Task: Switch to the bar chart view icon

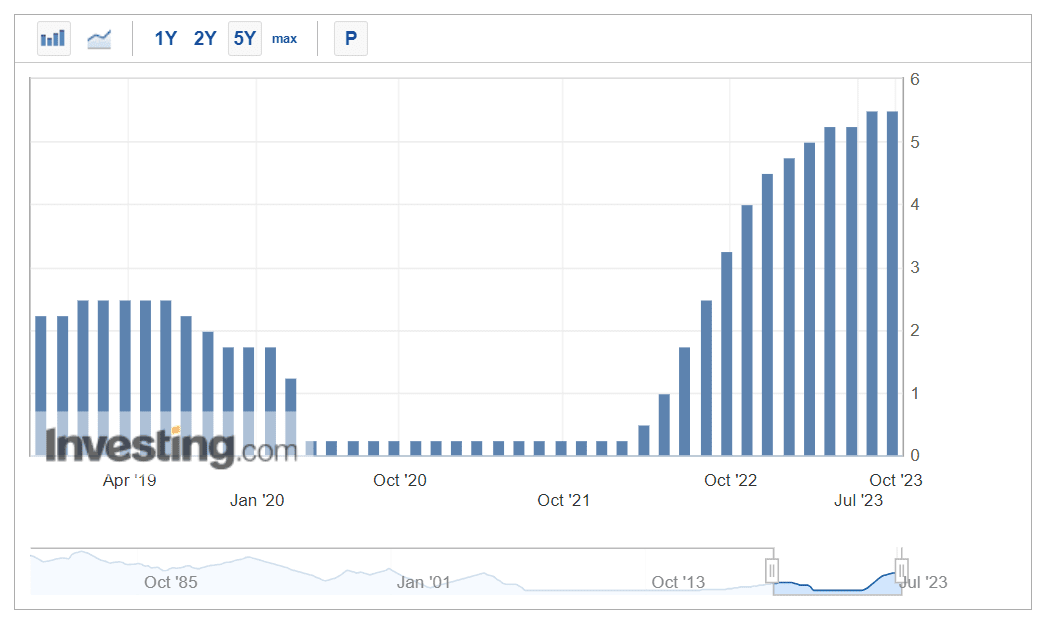Action: coord(53,39)
